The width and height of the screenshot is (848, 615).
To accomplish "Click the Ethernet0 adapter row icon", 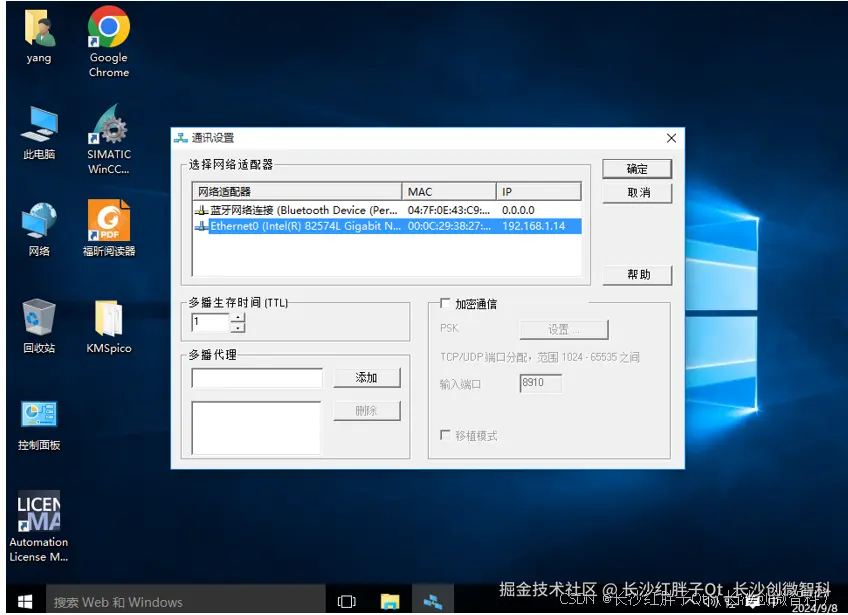I will pyautogui.click(x=202, y=226).
